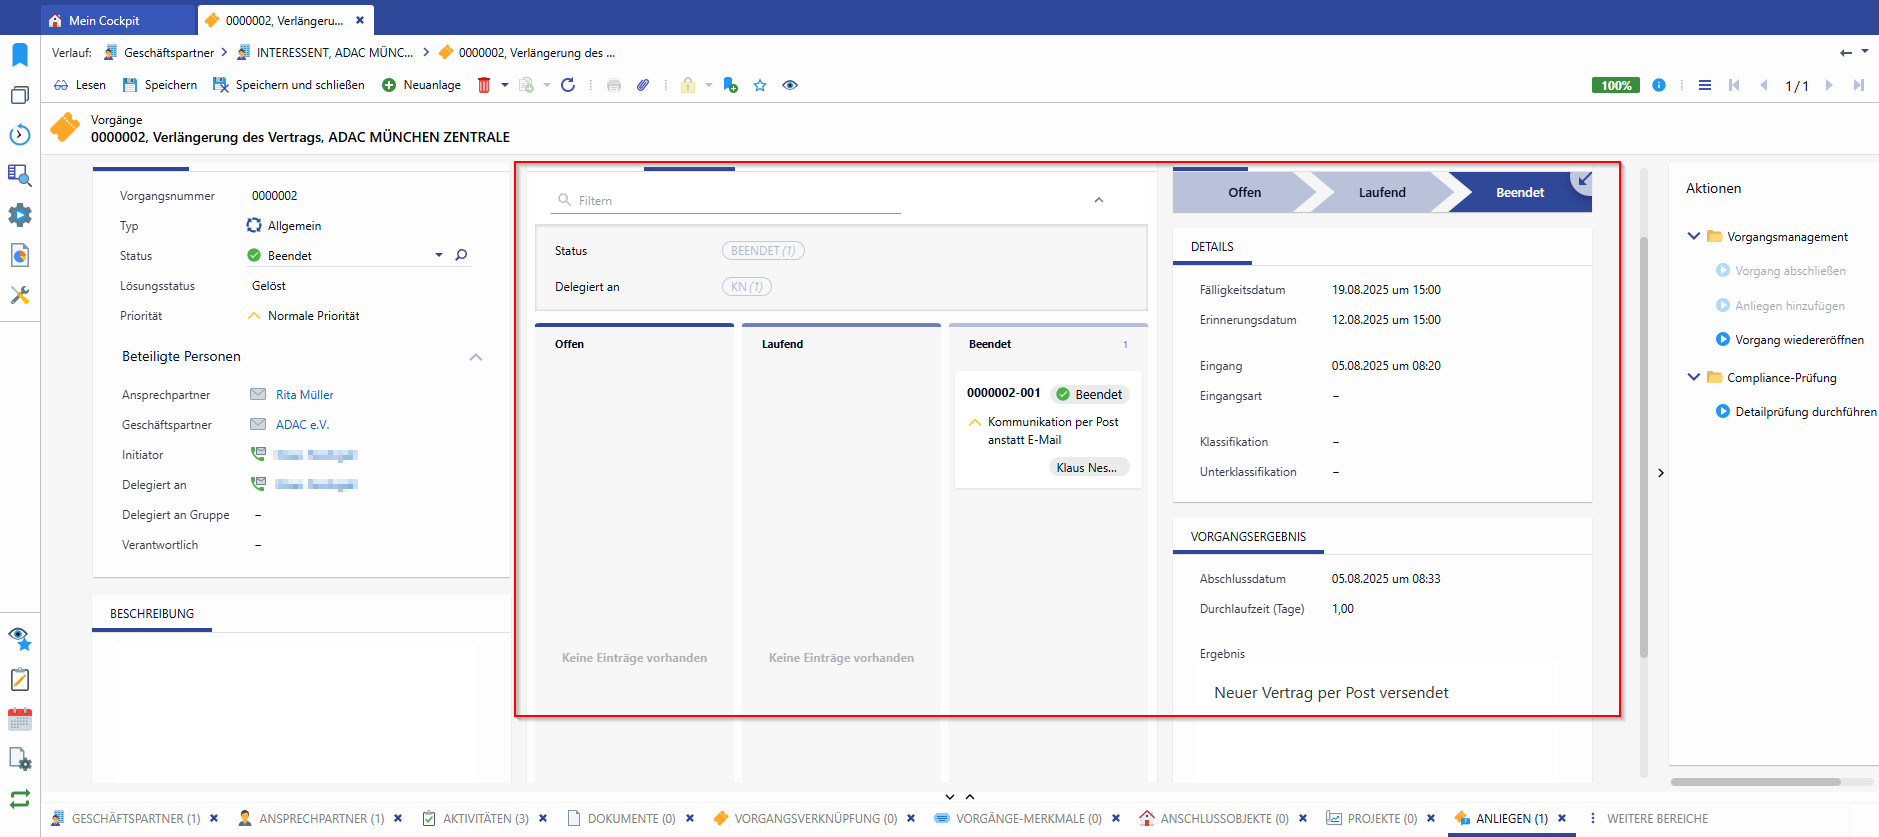Click the star favorite icon in toolbar

[760, 85]
